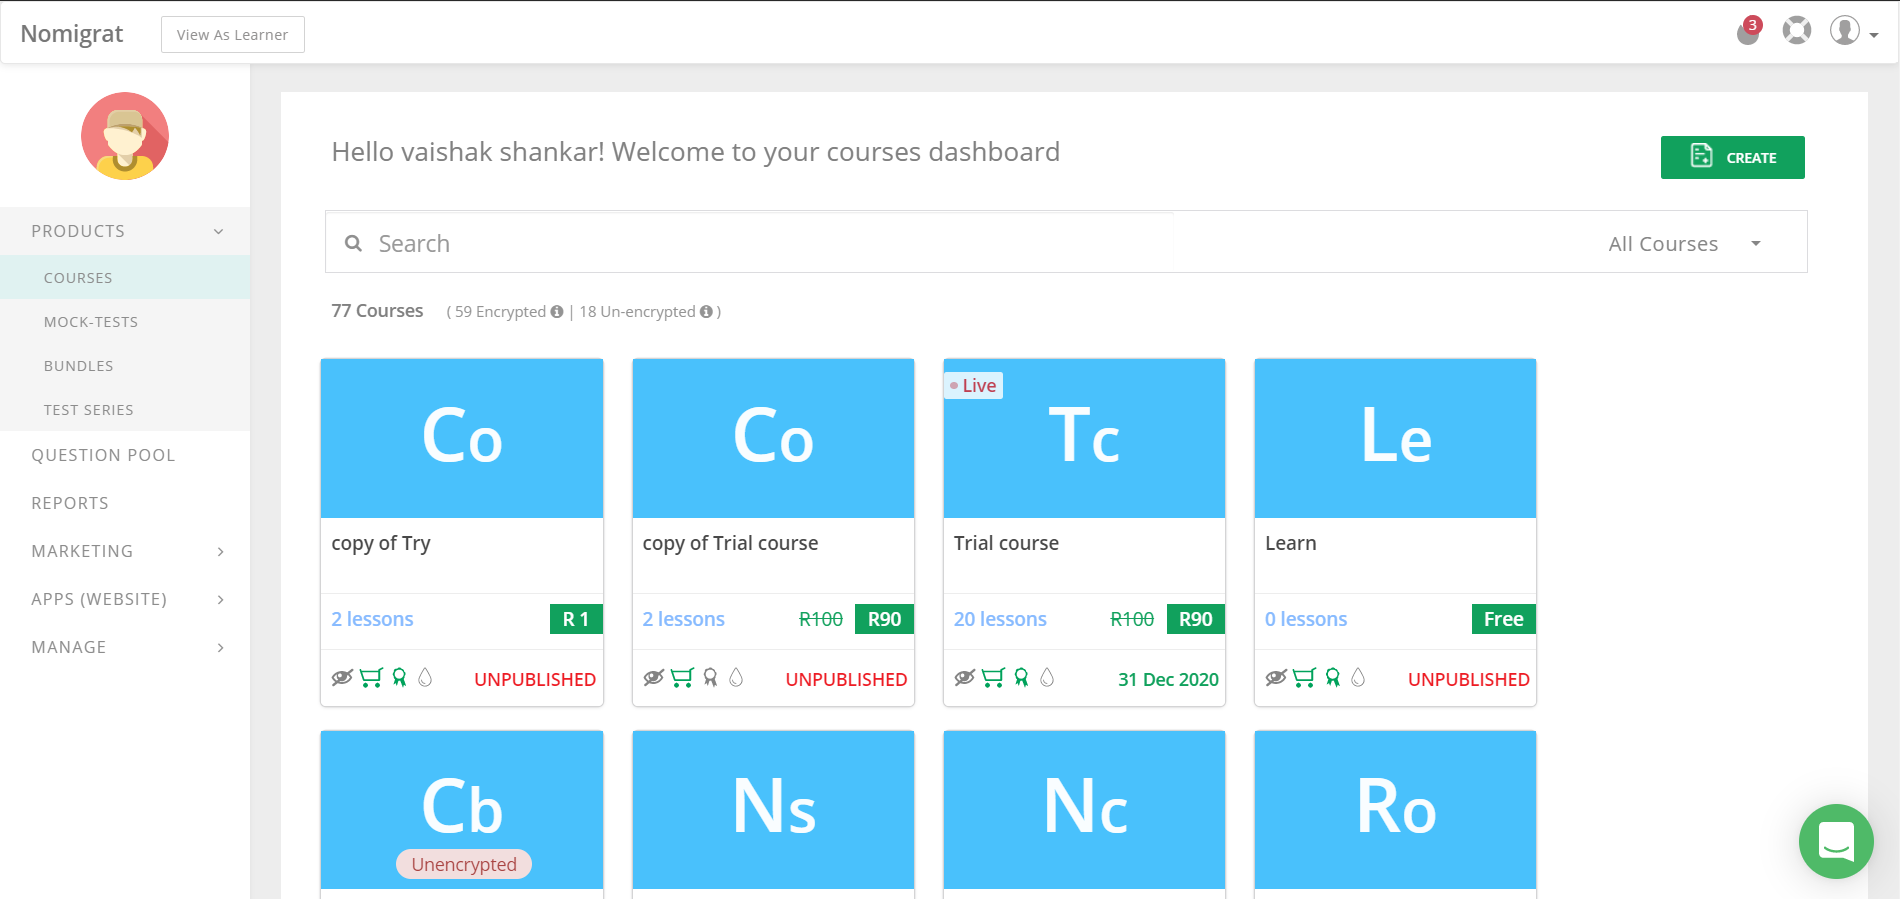Open the info icon next to 18 Un-encrypted

706,312
